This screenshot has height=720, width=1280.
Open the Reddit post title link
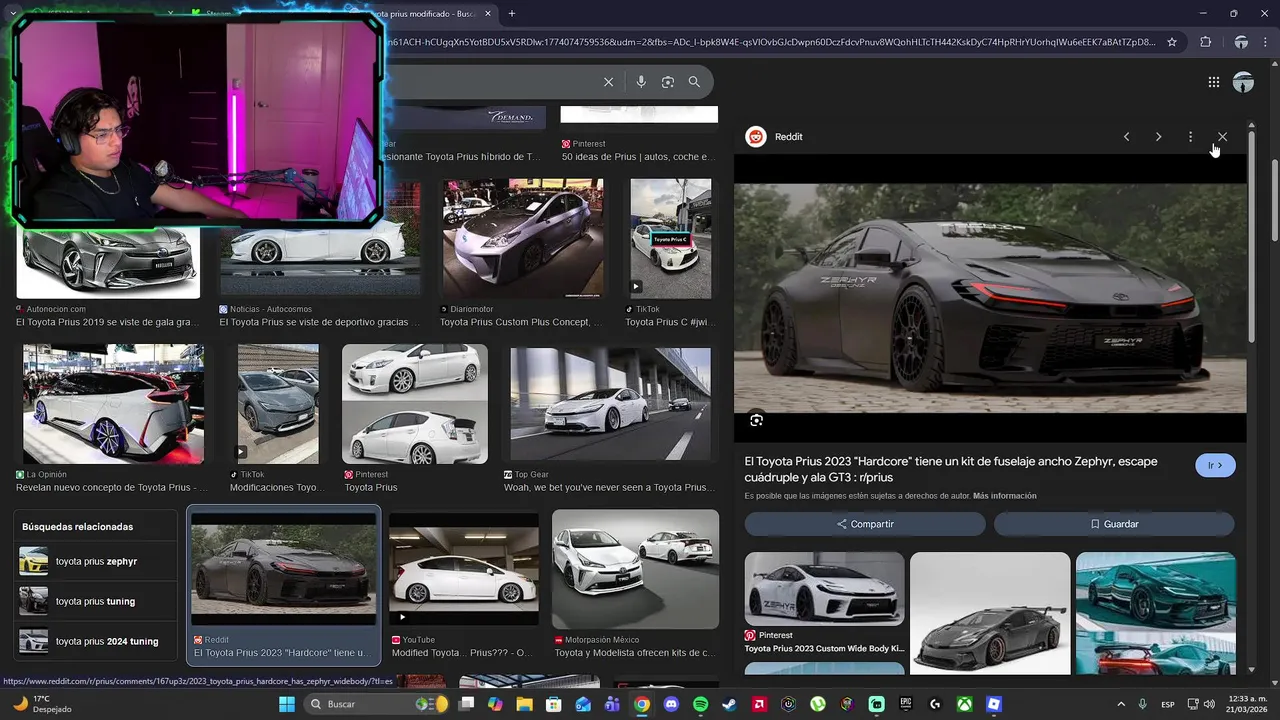[x=950, y=469]
